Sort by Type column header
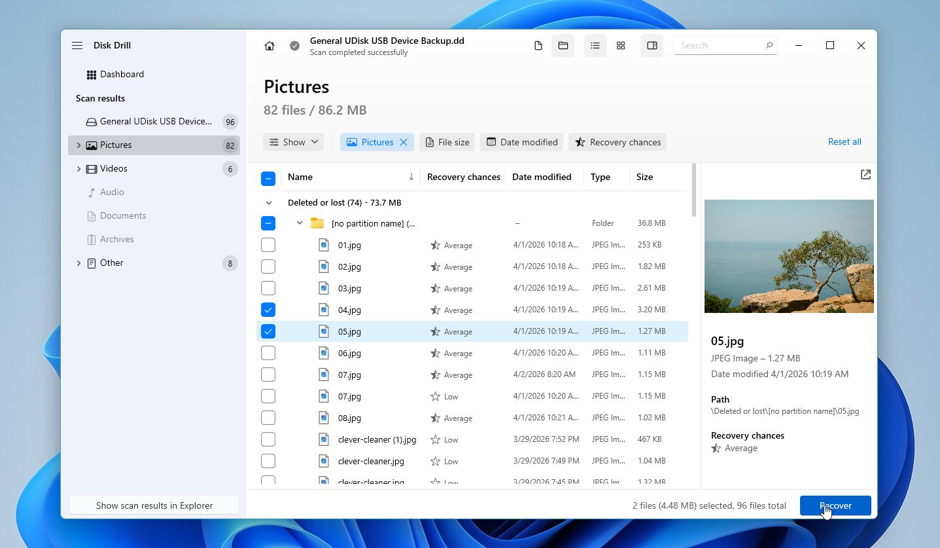Screen dimensions: 940x548 coord(600,177)
